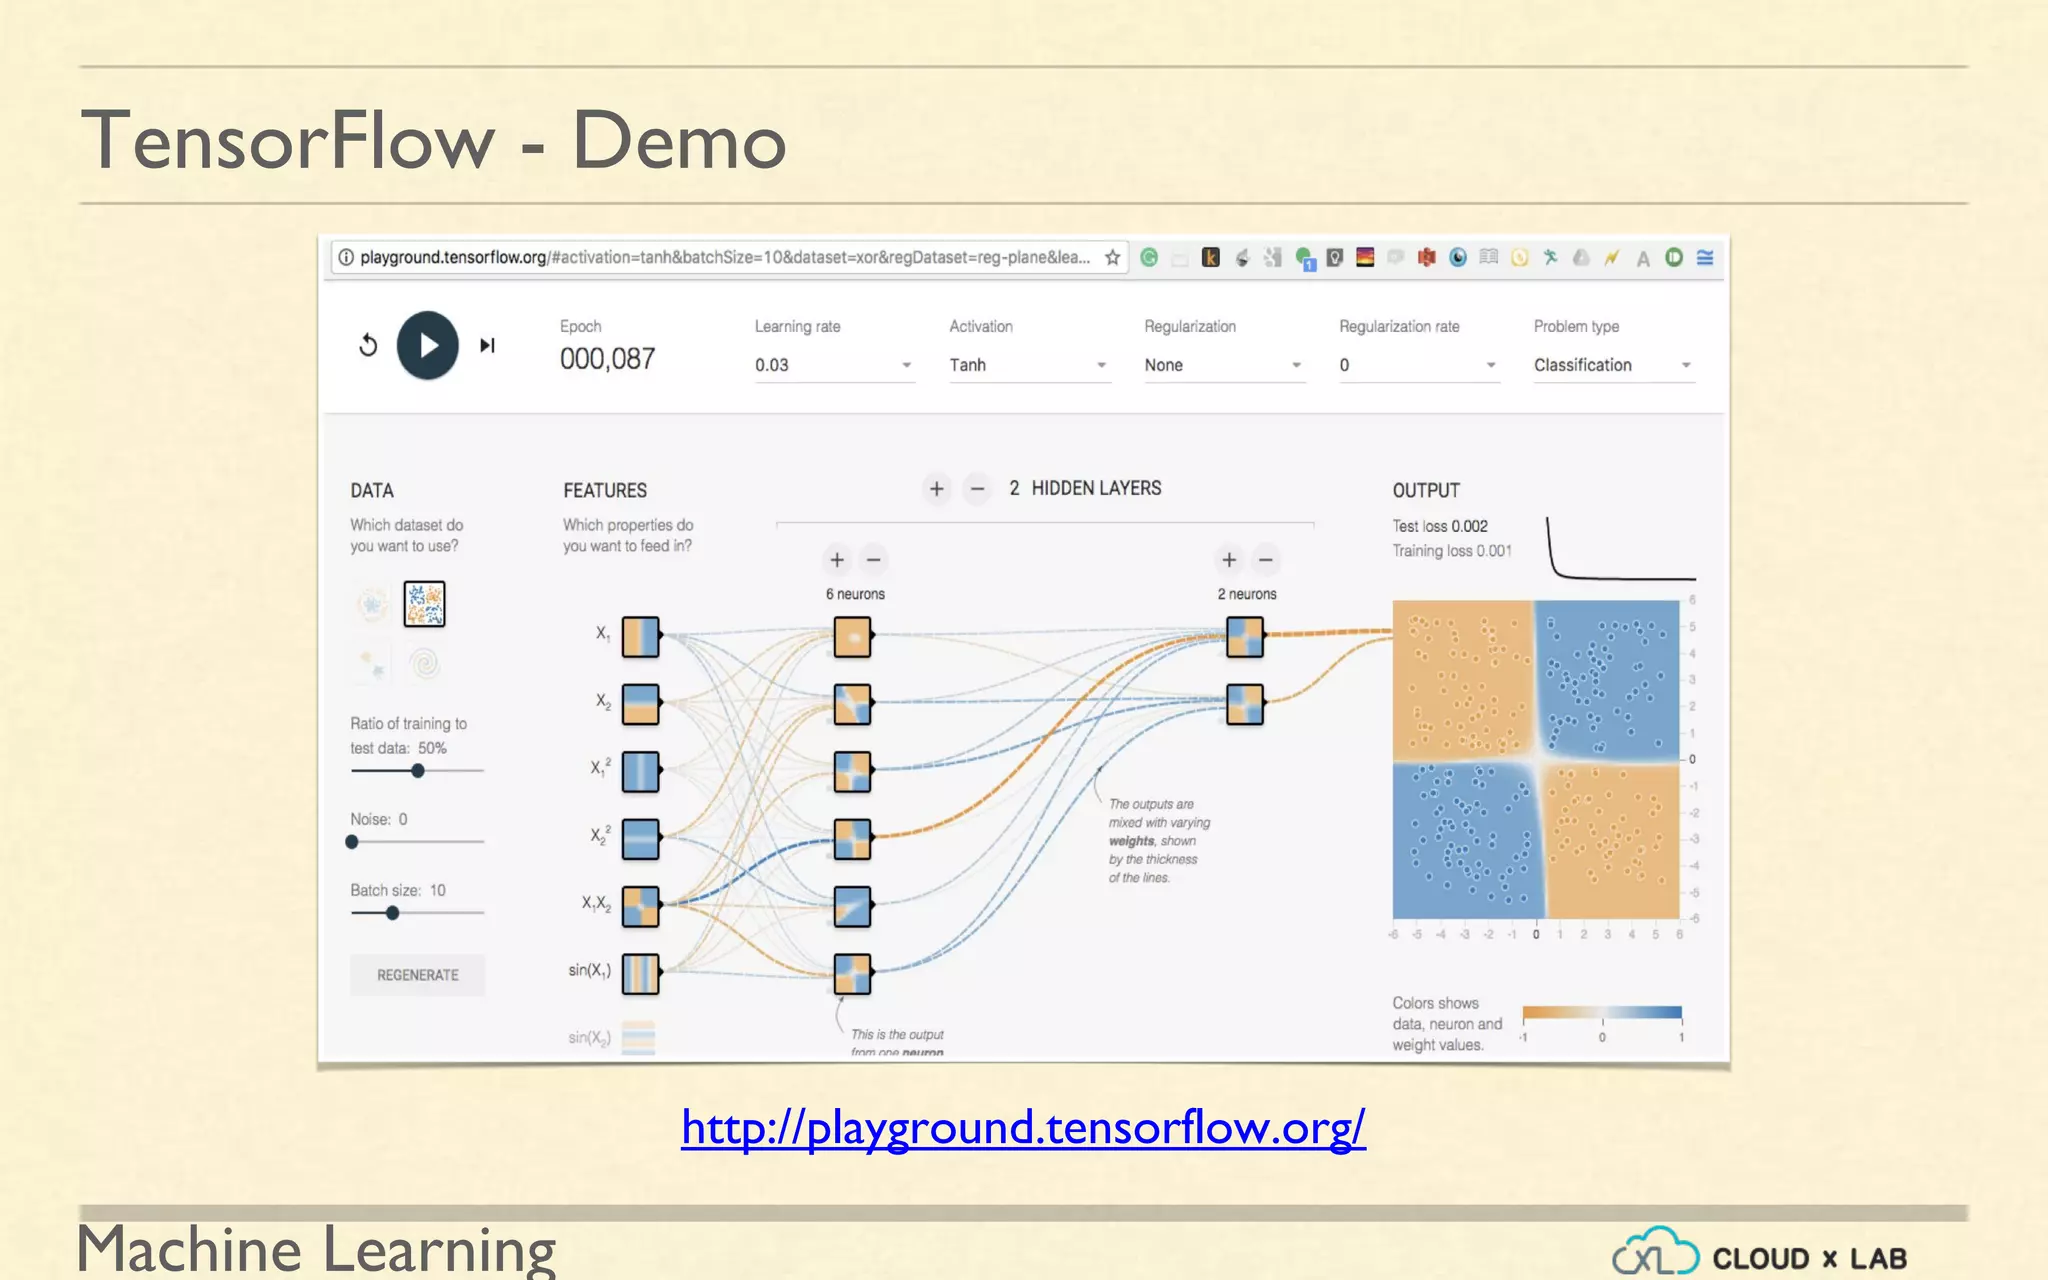Click the top neuron in the 2 neurons layer
Viewport: 2048px width, 1280px height.
pyautogui.click(x=1245, y=636)
